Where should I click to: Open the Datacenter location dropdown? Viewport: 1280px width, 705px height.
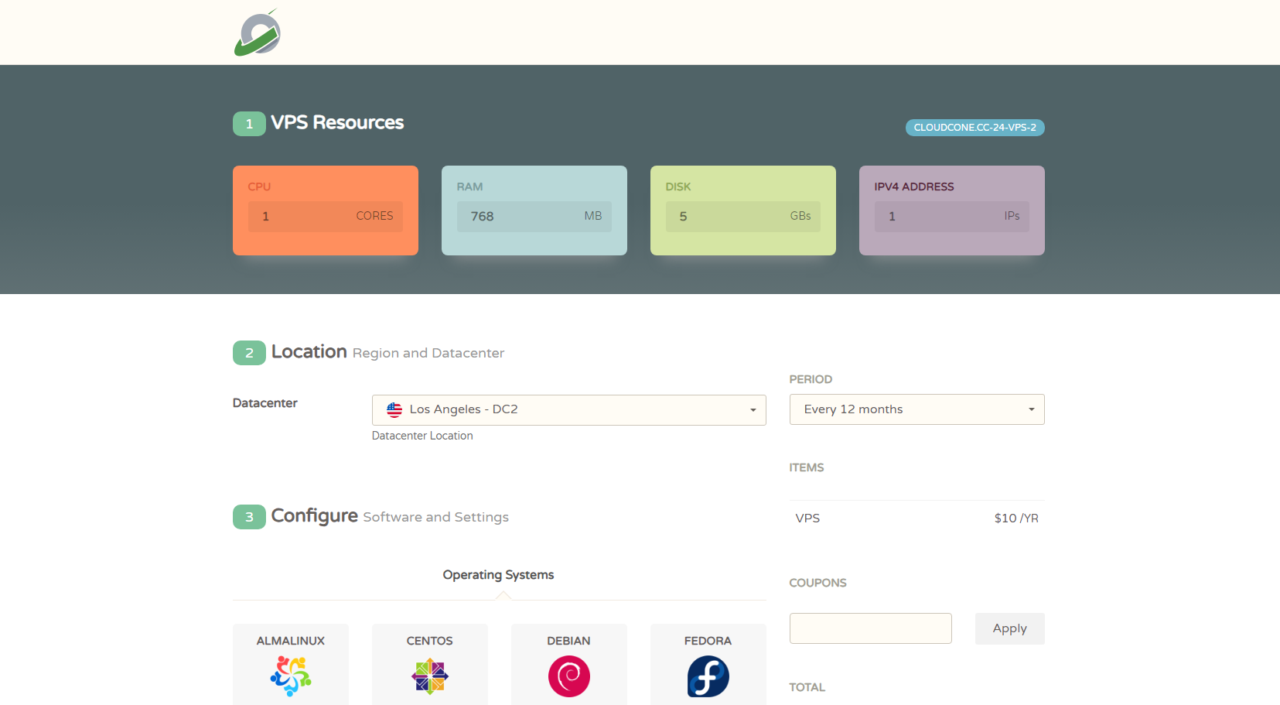tap(568, 410)
